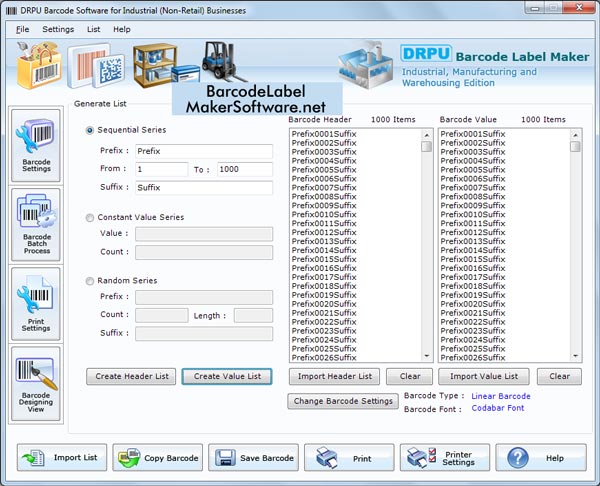Click the Codabar Font link
The width and height of the screenshot is (600, 486).
pyautogui.click(x=497, y=408)
